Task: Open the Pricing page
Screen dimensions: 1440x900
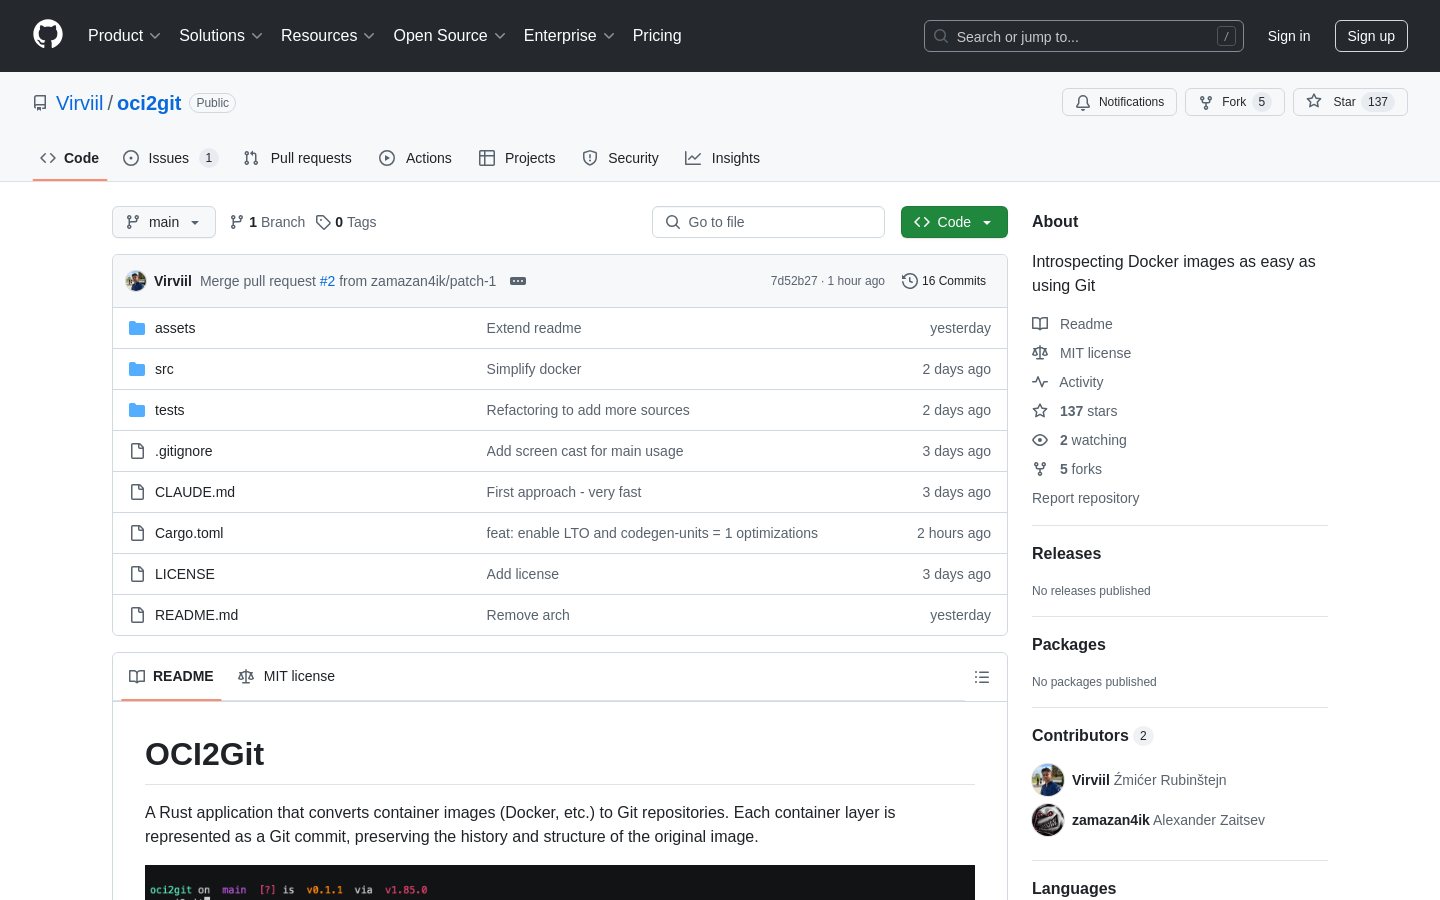Action: [x=657, y=36]
